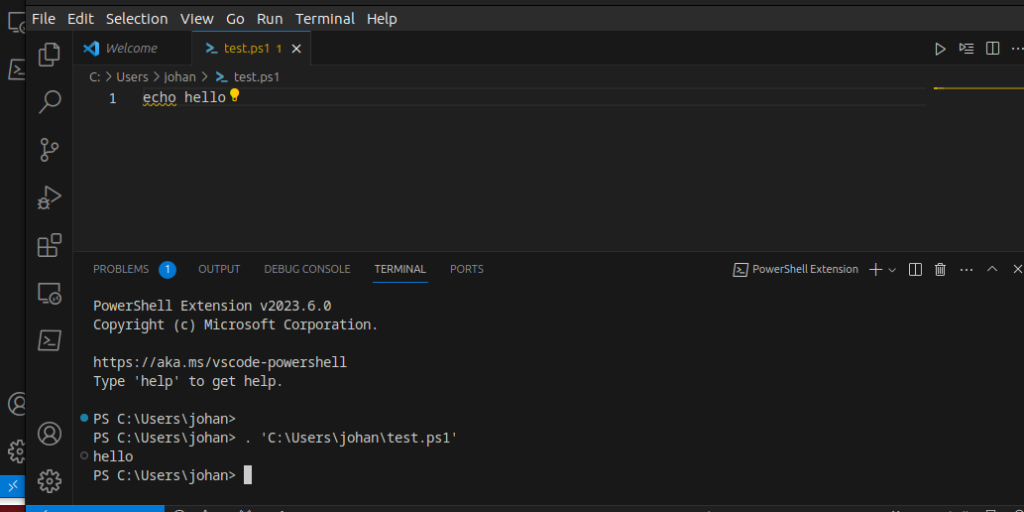Image resolution: width=1024 pixels, height=512 pixels.
Task: Maximize terminal panel with chevron up
Action: pyautogui.click(x=992, y=269)
